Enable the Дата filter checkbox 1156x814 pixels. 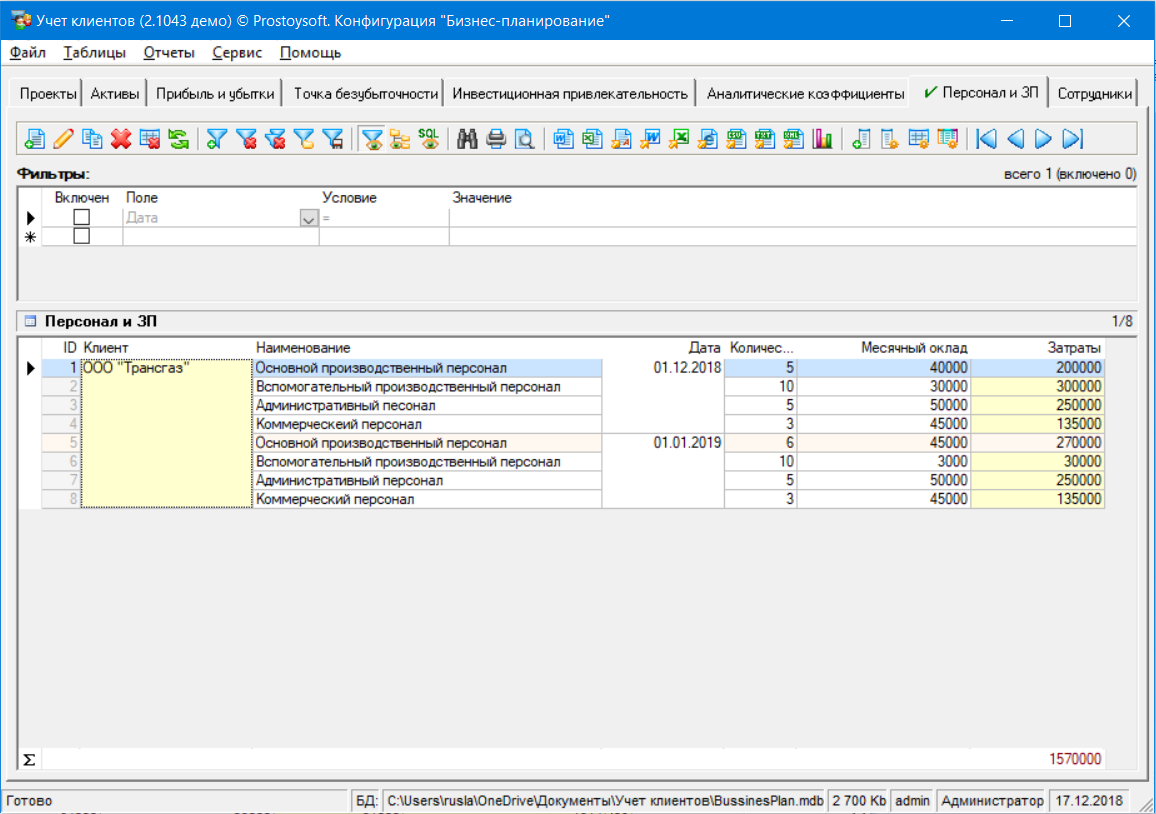click(x=82, y=217)
